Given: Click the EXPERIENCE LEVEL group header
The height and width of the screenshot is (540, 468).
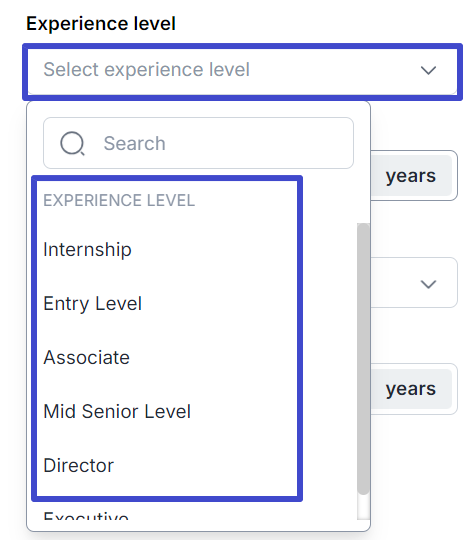Looking at the screenshot, I should click(x=119, y=200).
